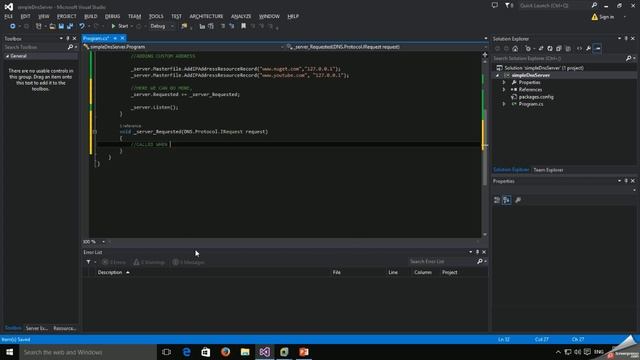
Task: Toggle Show All Files in Solution Explorer
Action: [568, 49]
